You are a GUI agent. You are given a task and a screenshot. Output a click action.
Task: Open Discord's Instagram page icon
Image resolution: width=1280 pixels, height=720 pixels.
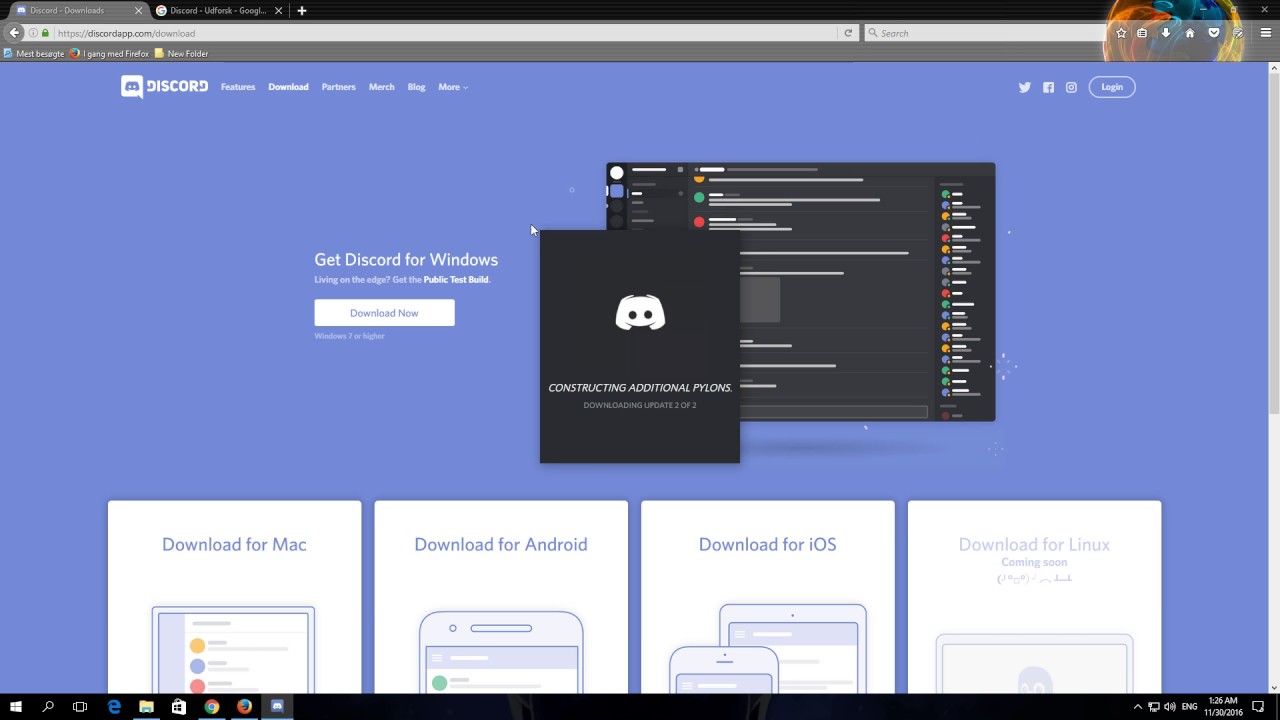tap(1071, 87)
